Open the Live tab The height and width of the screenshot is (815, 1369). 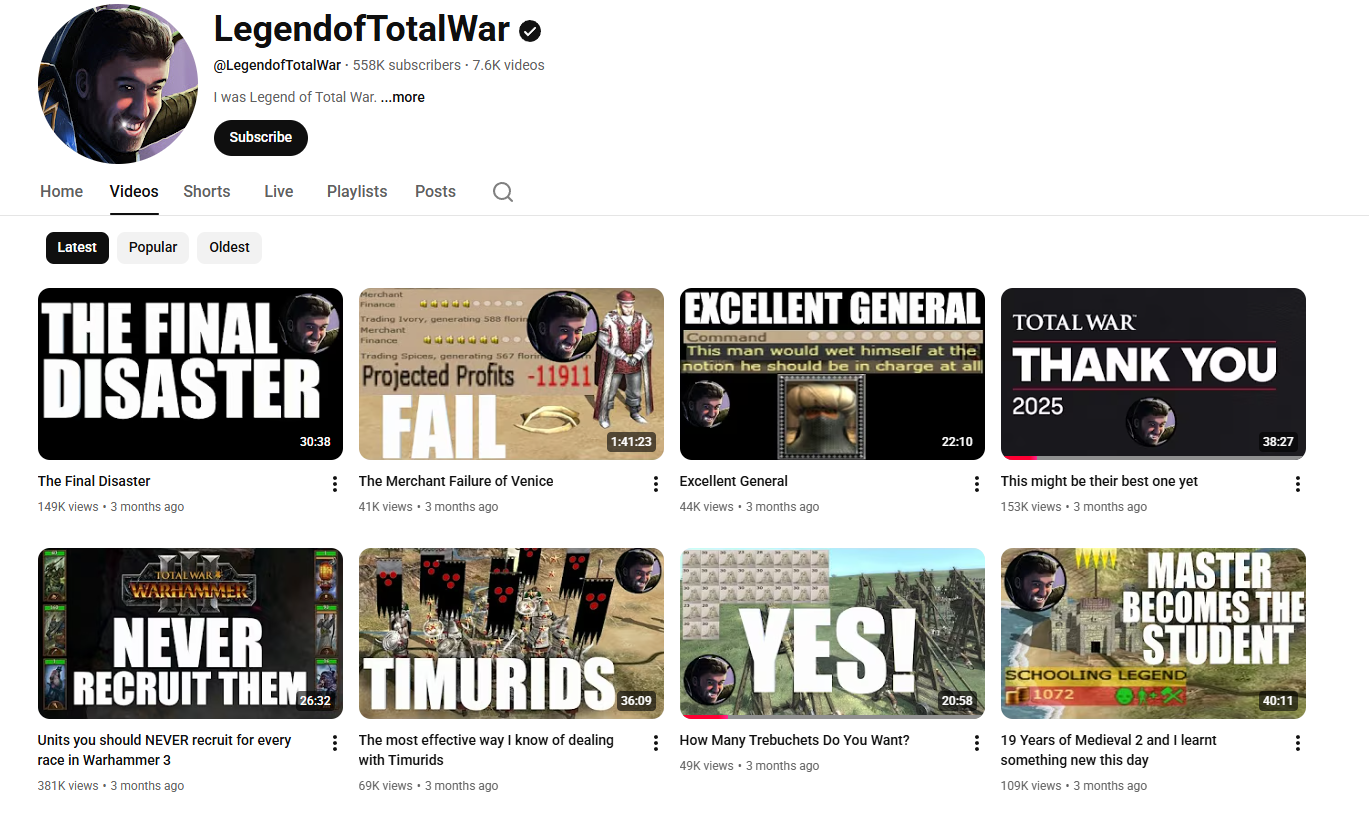(279, 191)
